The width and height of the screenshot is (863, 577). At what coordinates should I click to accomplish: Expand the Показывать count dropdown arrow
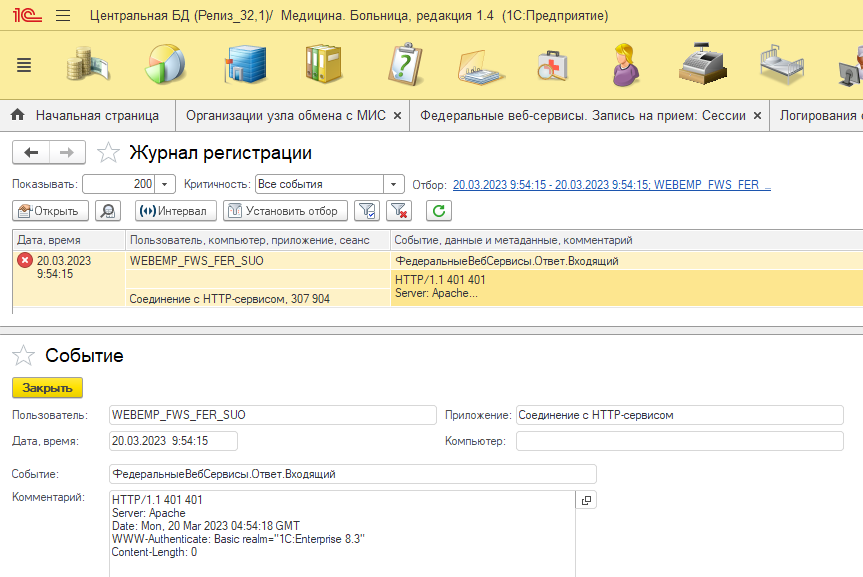166,184
